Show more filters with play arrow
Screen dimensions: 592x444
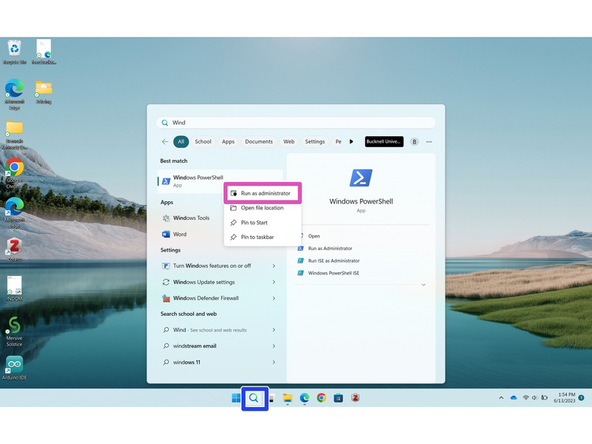coord(351,142)
